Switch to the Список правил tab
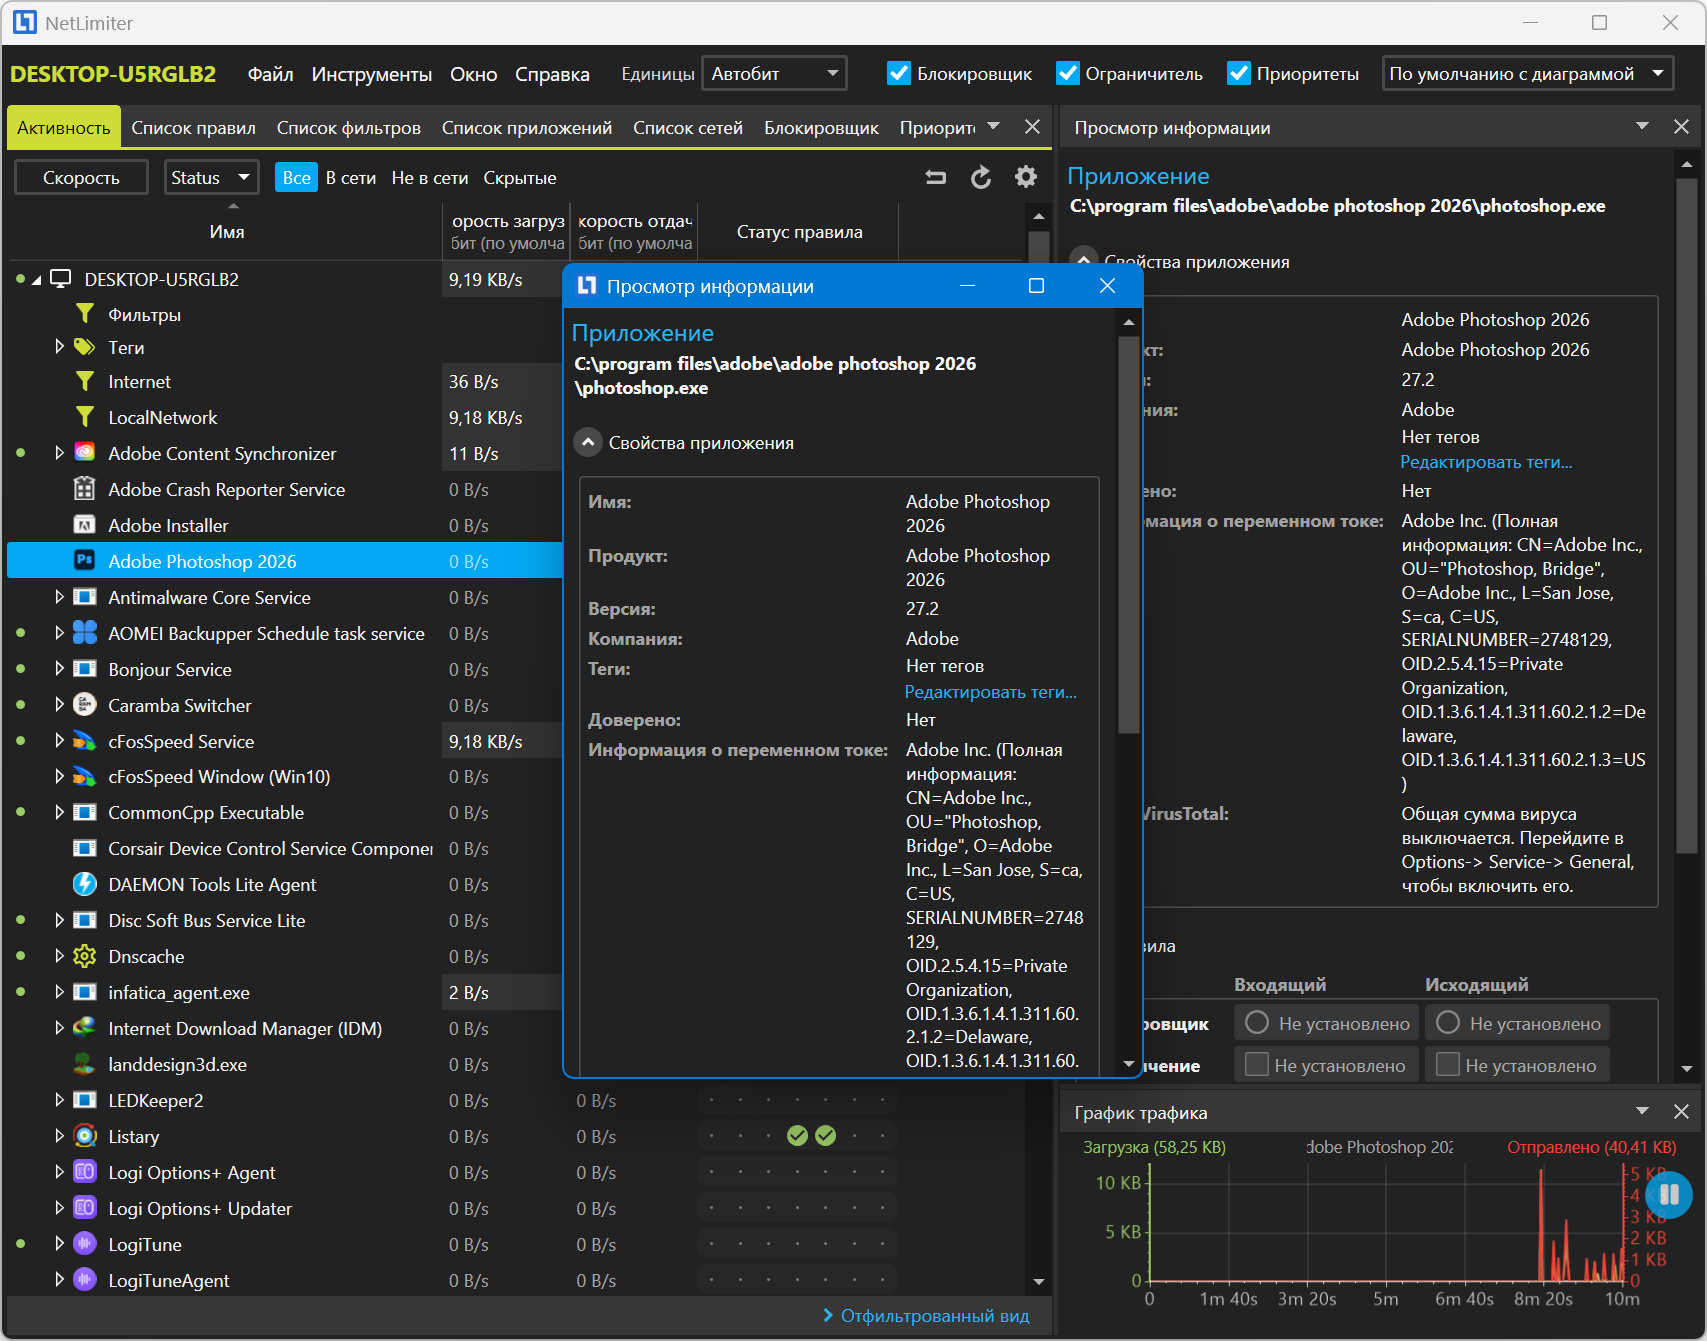The width and height of the screenshot is (1707, 1341). (193, 128)
